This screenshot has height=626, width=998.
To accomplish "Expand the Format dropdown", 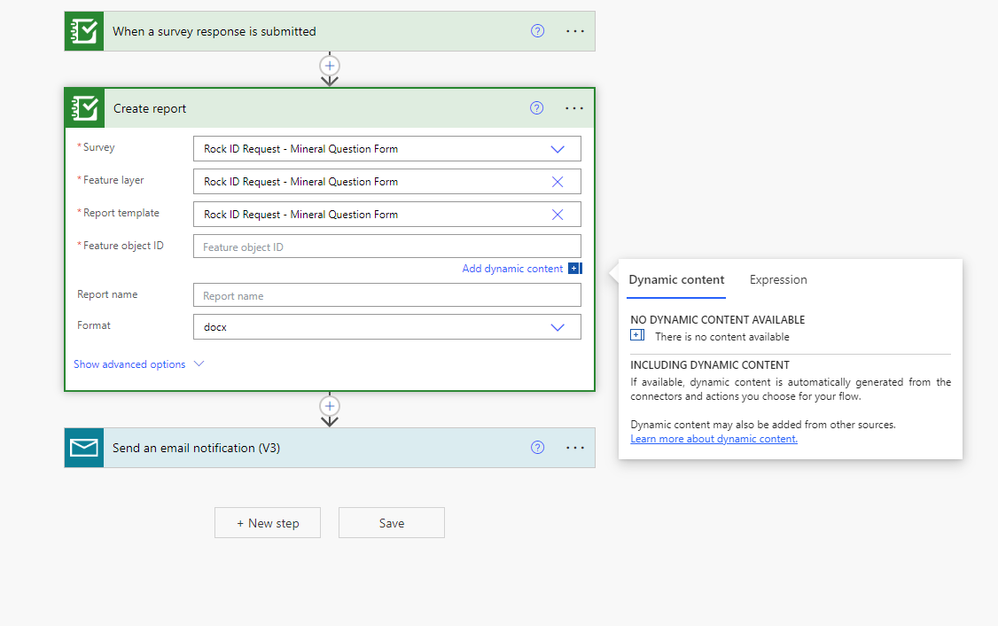I will coord(557,327).
